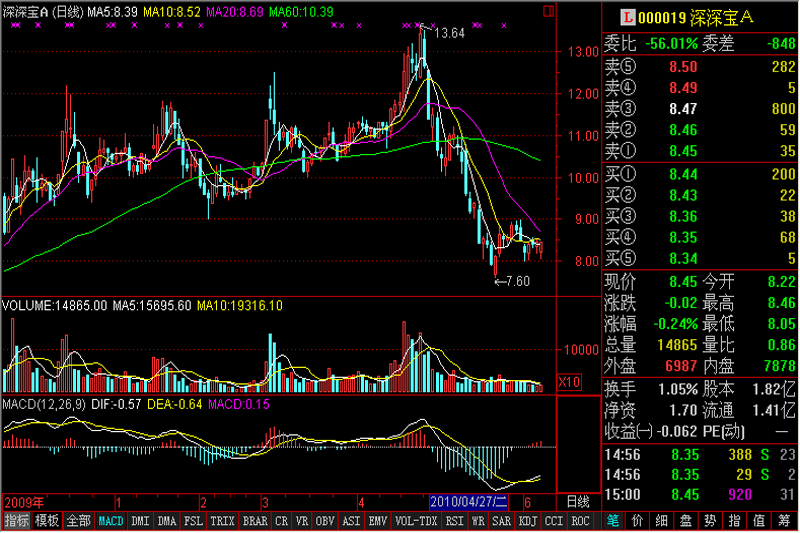Click the stock title 000019 深深宝A
Image resolution: width=800 pixels, height=533 pixels.
pyautogui.click(x=695, y=18)
